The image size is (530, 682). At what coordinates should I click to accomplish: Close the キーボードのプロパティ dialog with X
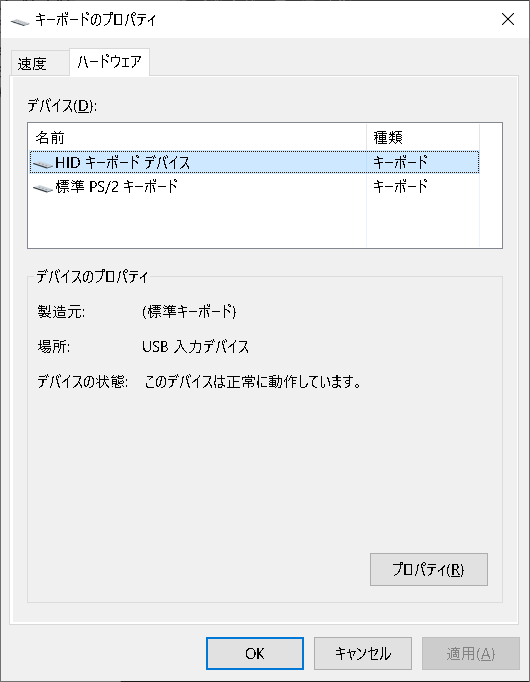click(508, 19)
